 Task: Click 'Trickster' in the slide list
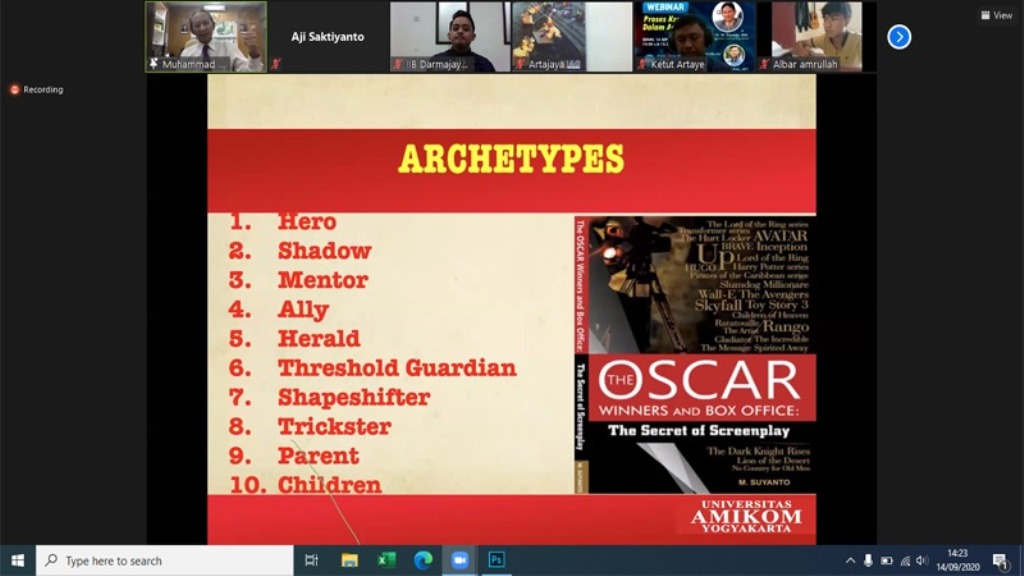334,426
